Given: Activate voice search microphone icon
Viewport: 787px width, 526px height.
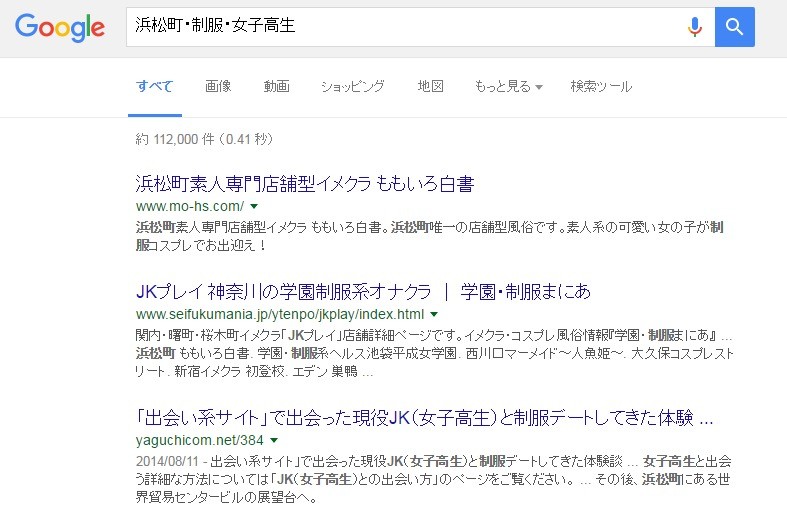Looking at the screenshot, I should (695, 27).
